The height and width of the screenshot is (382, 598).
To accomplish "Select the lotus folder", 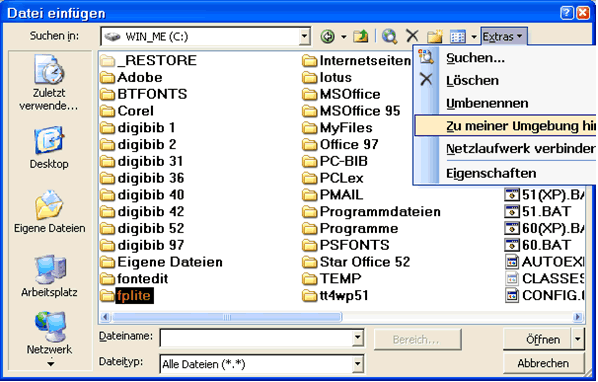I will (327, 77).
